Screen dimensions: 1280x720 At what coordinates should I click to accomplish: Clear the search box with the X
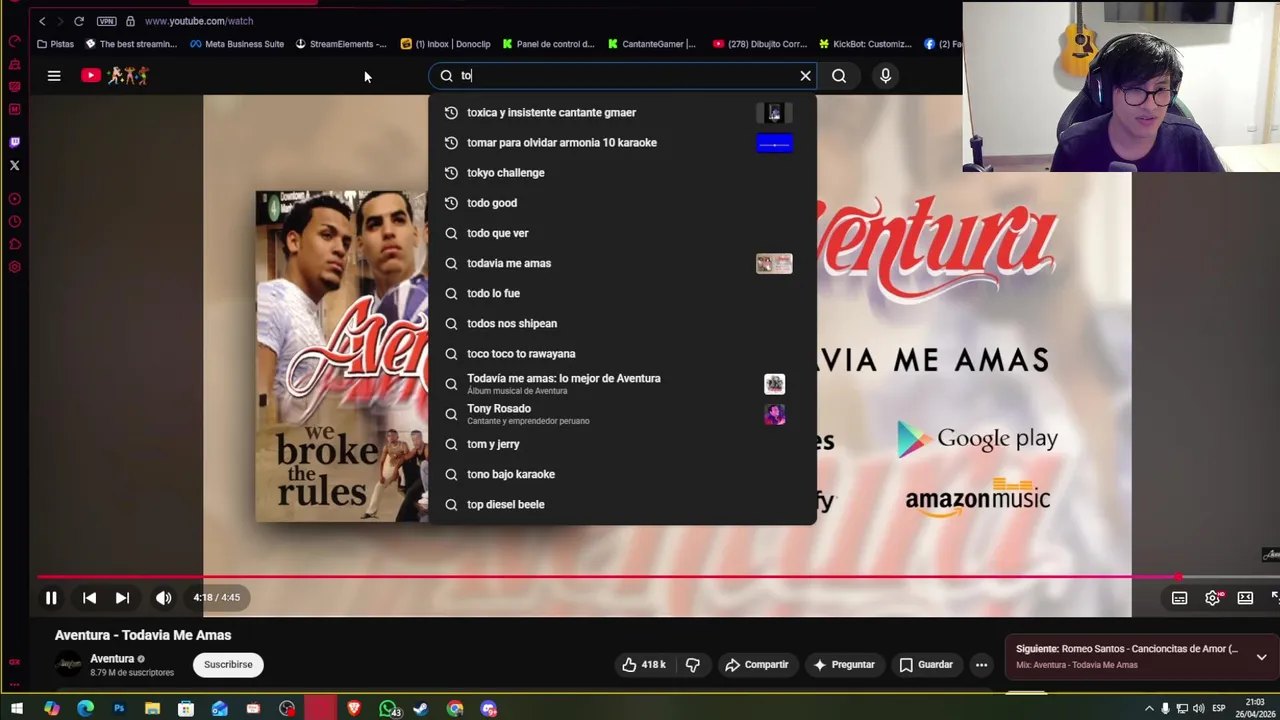tap(805, 76)
